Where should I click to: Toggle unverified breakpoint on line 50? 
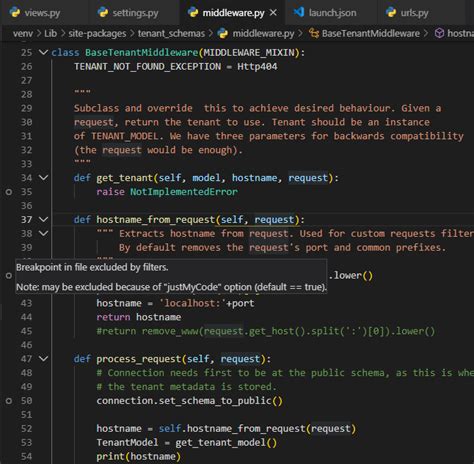tap(9, 401)
